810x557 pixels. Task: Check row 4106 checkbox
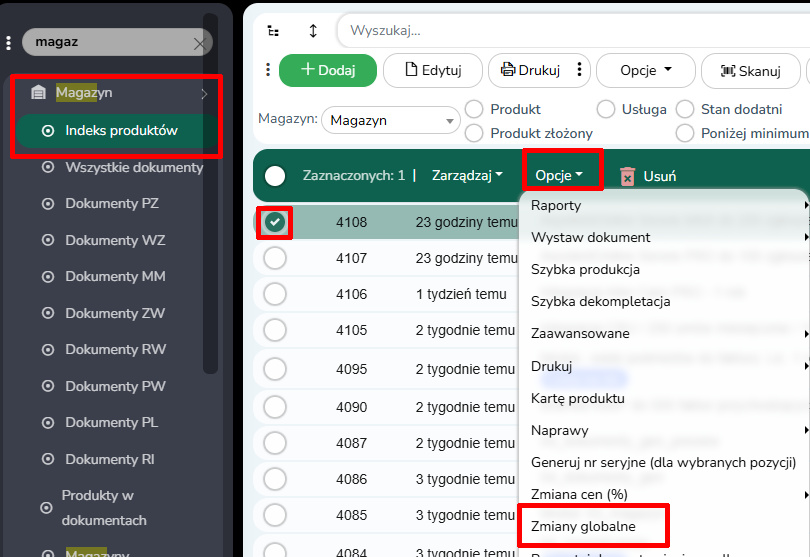[x=275, y=294]
